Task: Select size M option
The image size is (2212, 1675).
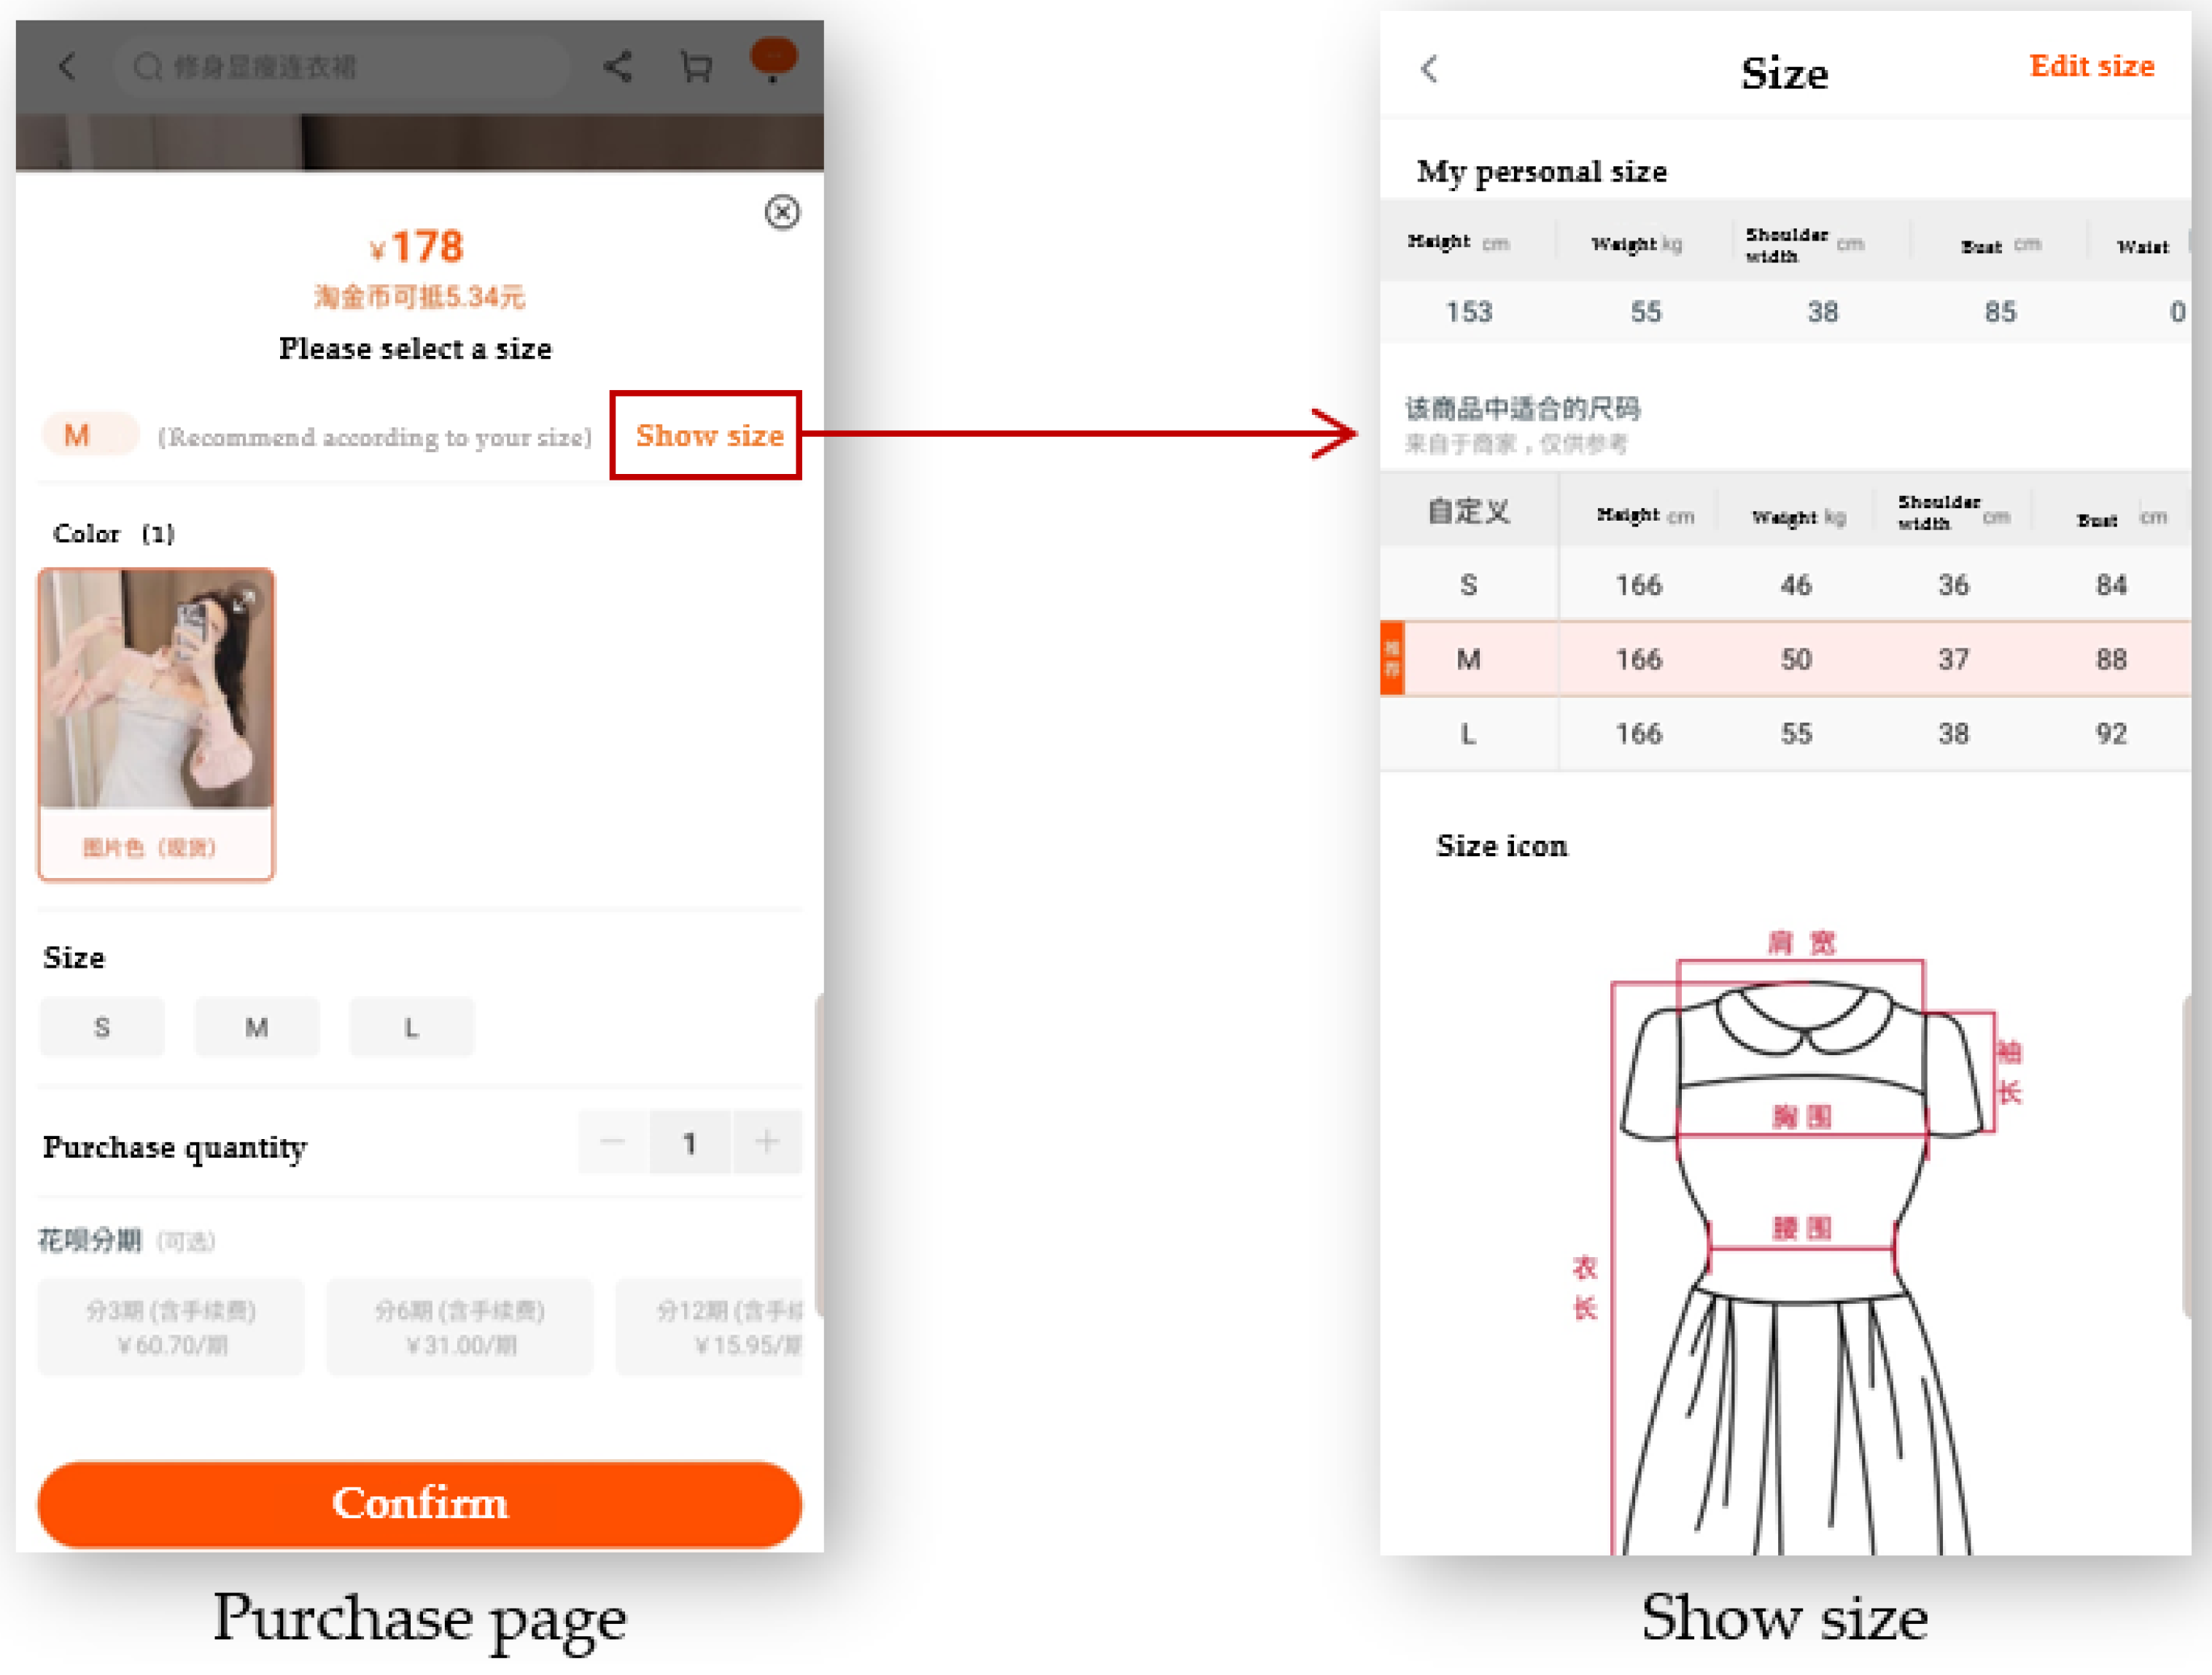Action: tap(257, 1027)
